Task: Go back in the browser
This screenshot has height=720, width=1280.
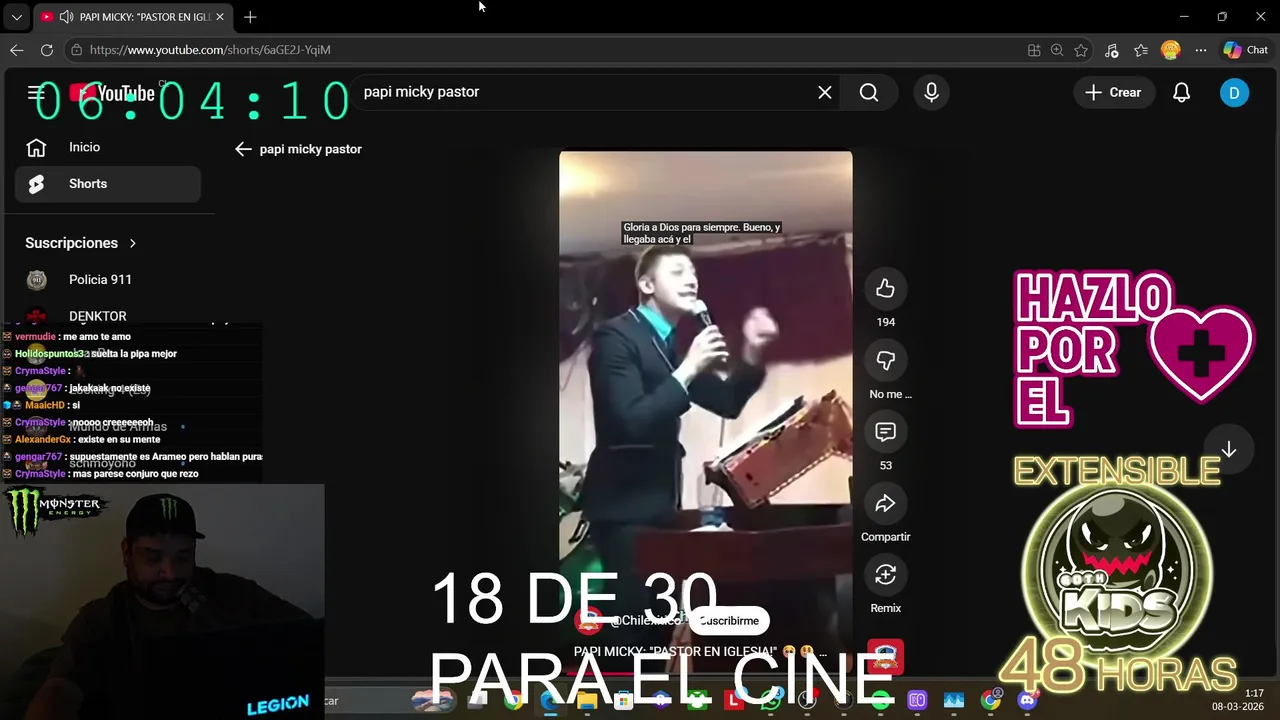Action: coord(17,50)
